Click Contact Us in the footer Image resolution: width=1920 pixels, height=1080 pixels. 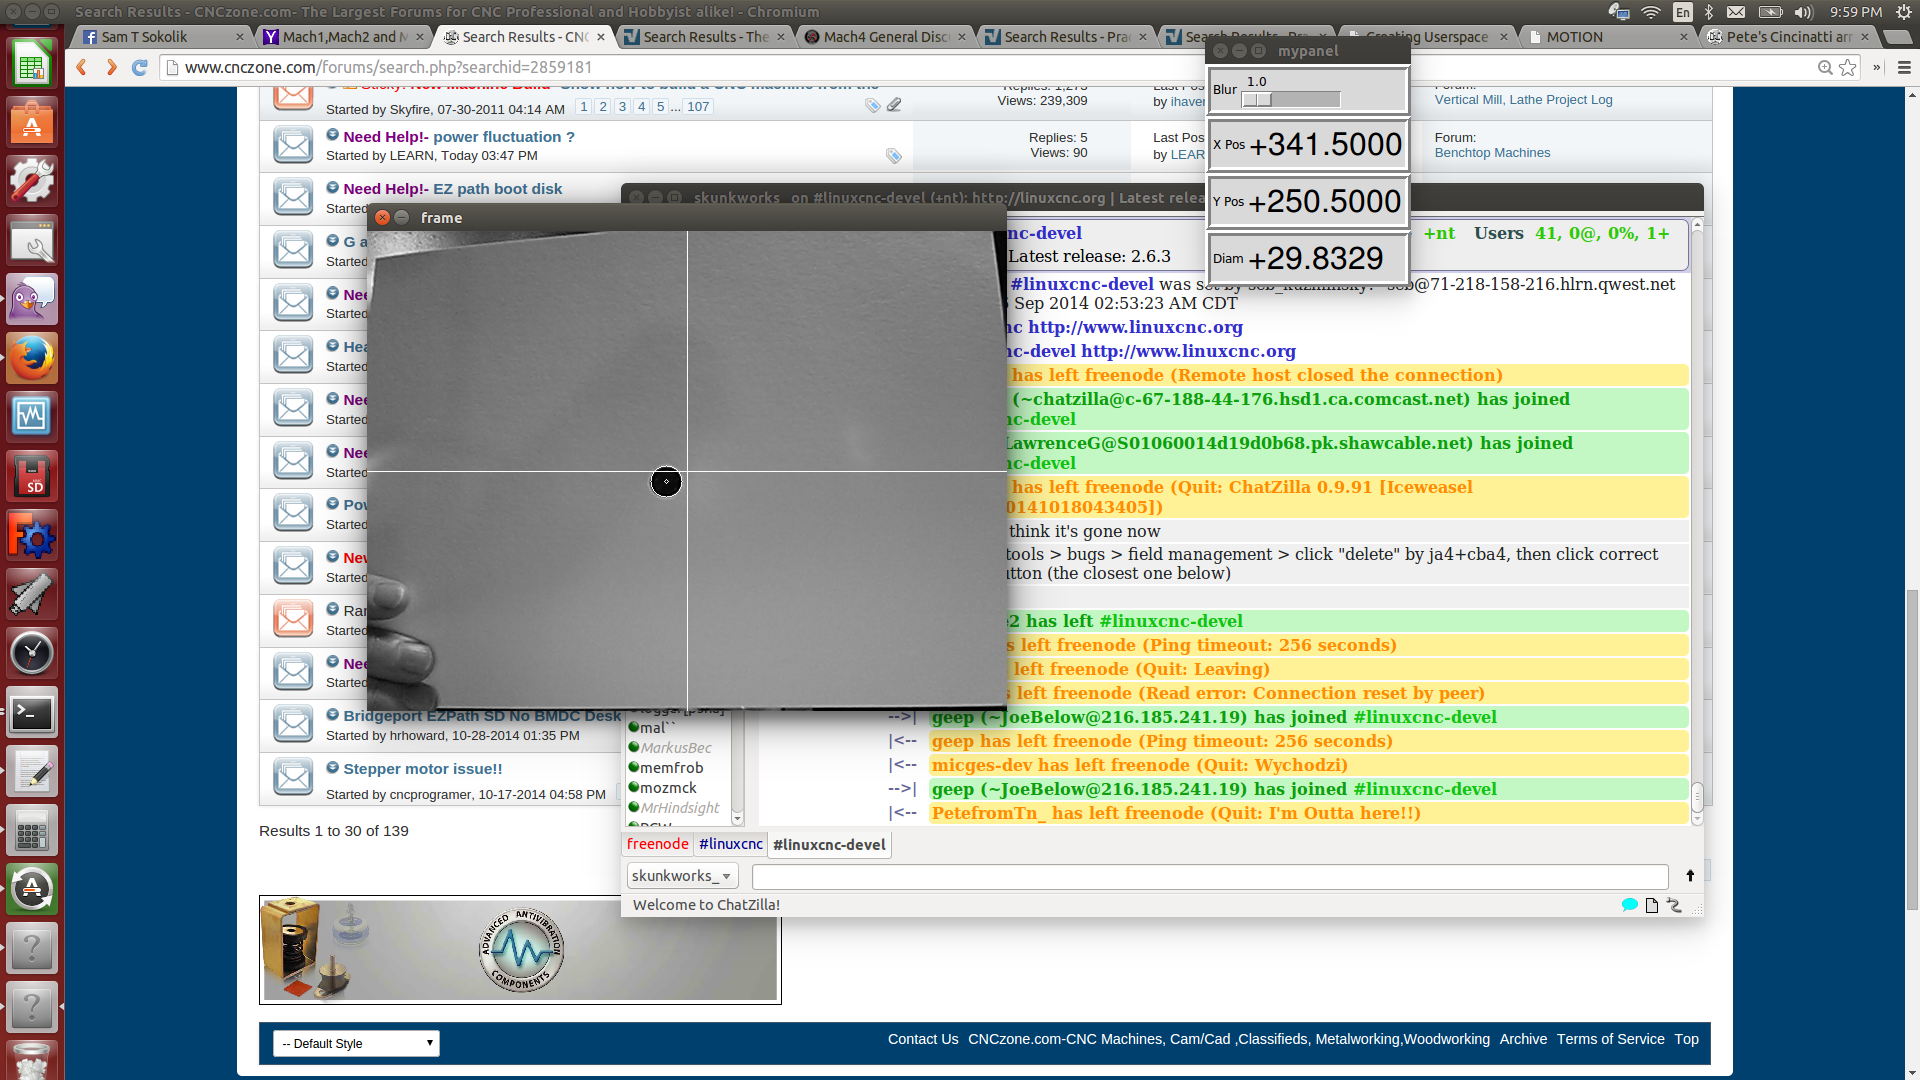pos(923,1039)
